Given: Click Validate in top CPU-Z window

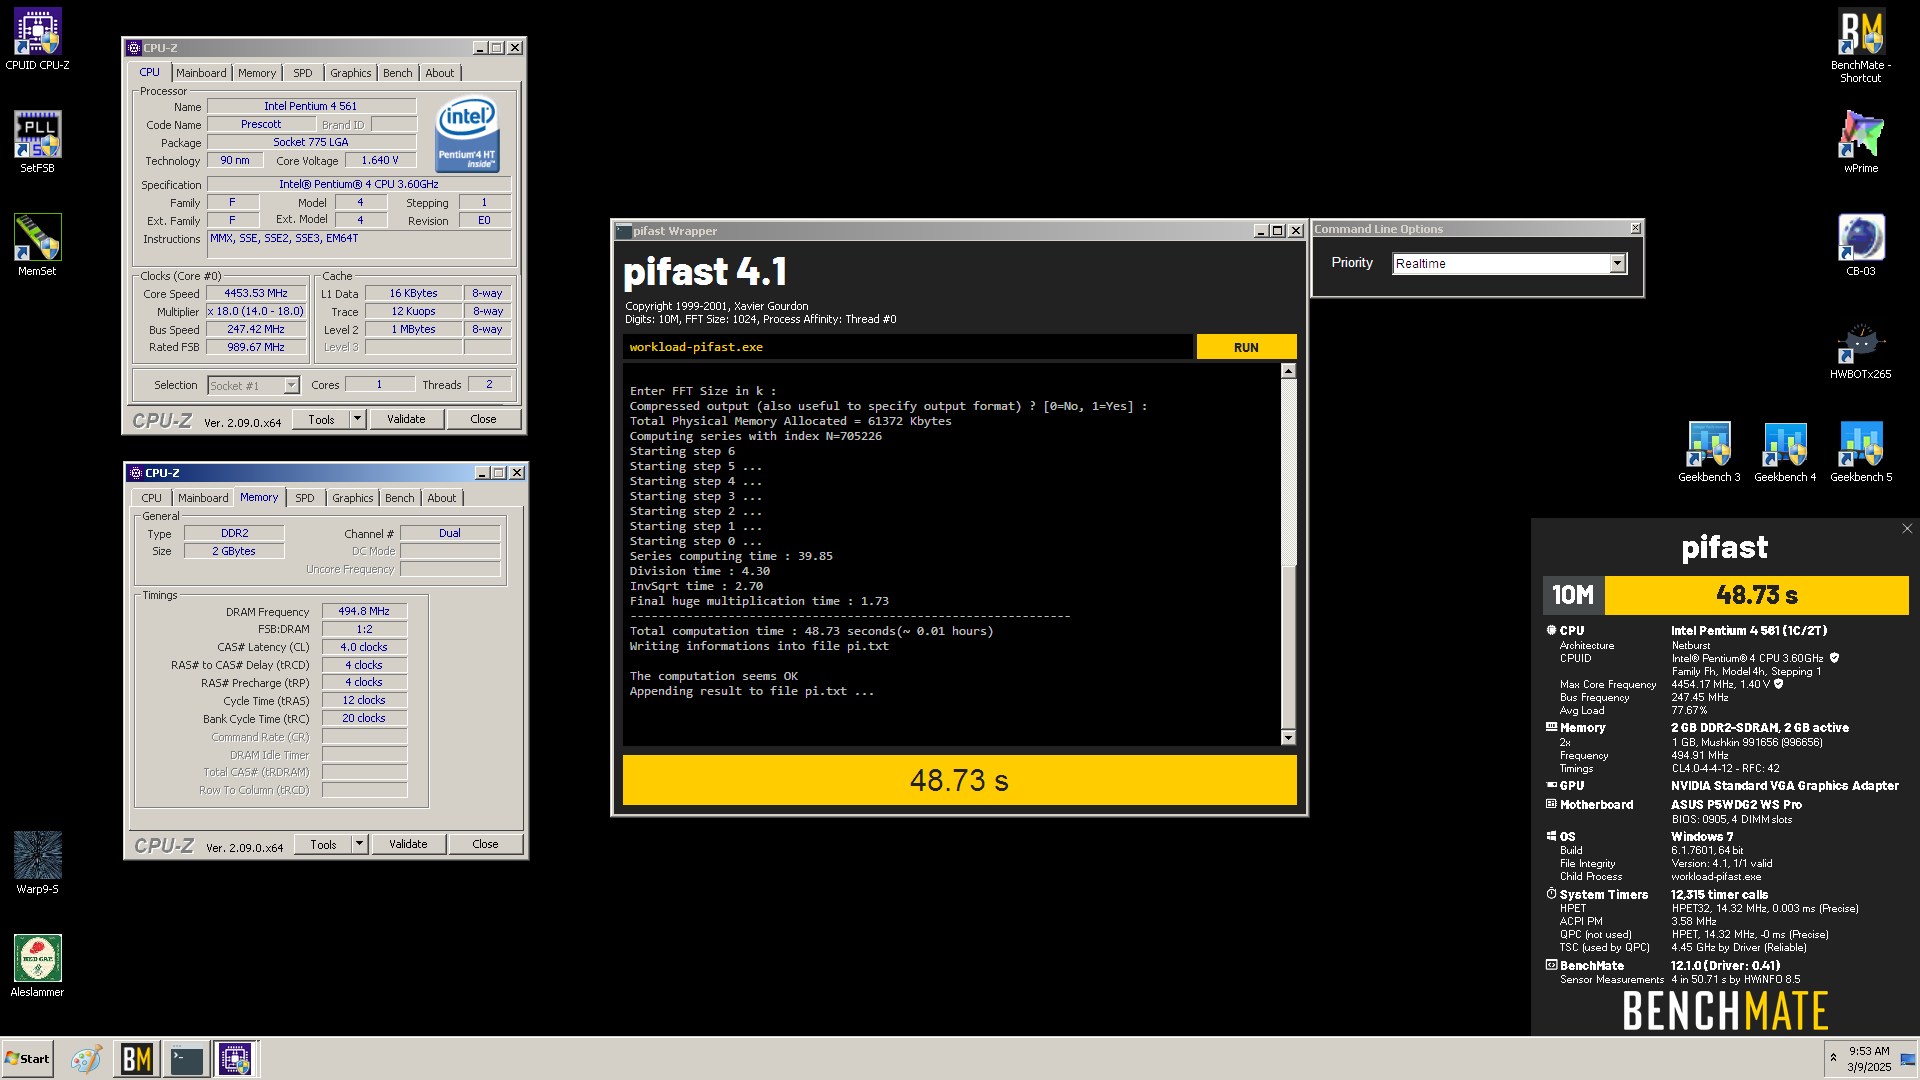Looking at the screenshot, I should [406, 419].
